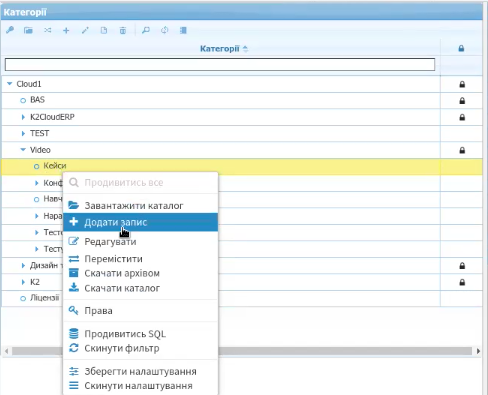
Task: Expand the Конф tree node
Action: pos(37,183)
